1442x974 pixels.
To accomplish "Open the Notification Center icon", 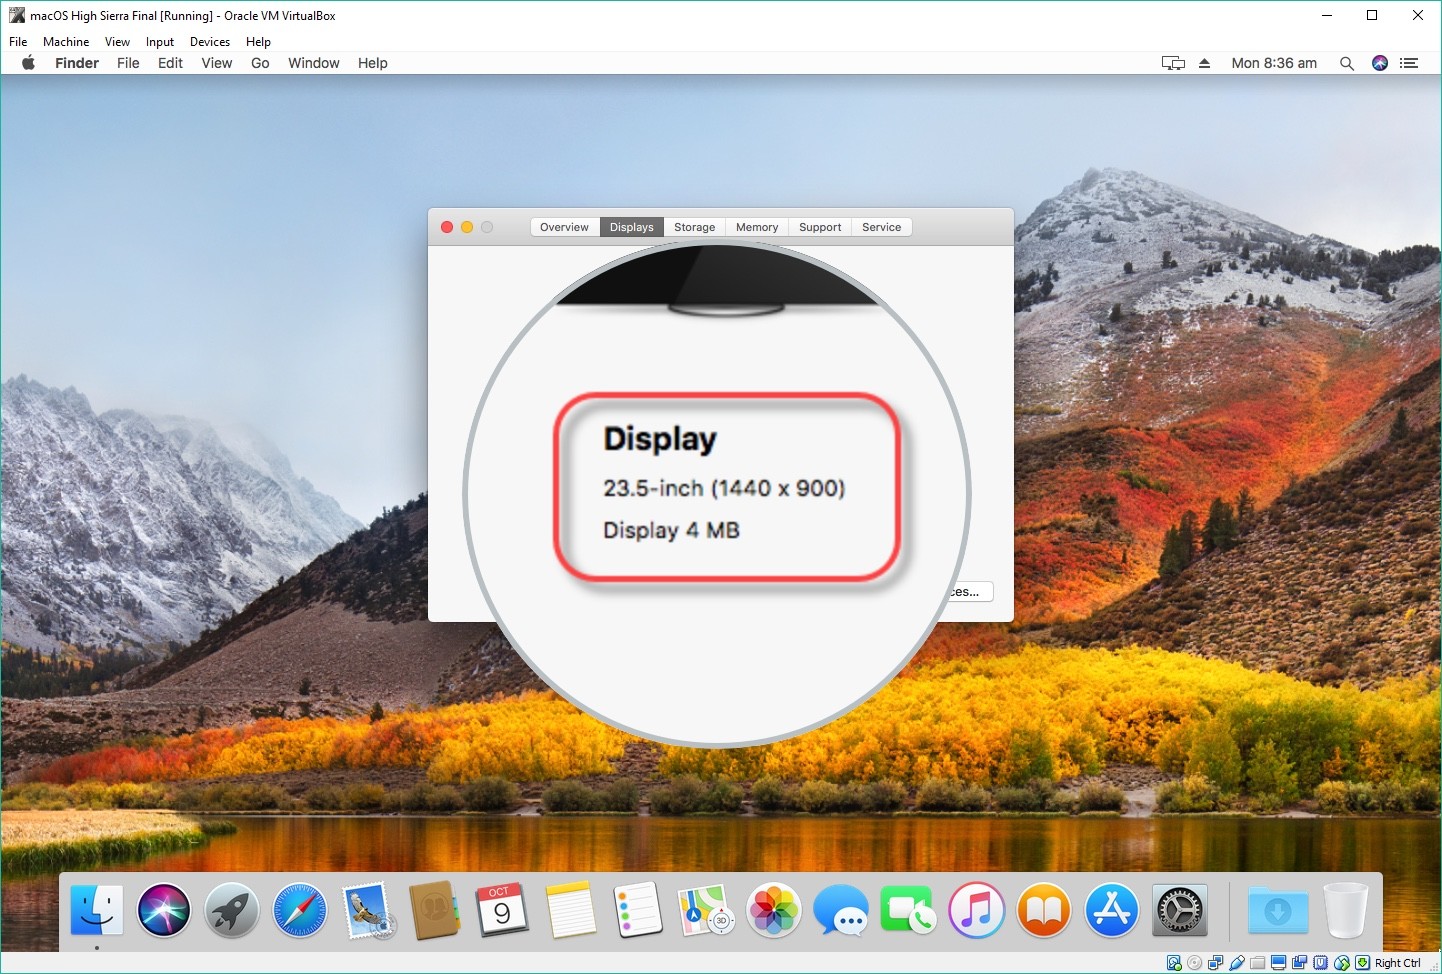I will click(x=1409, y=63).
